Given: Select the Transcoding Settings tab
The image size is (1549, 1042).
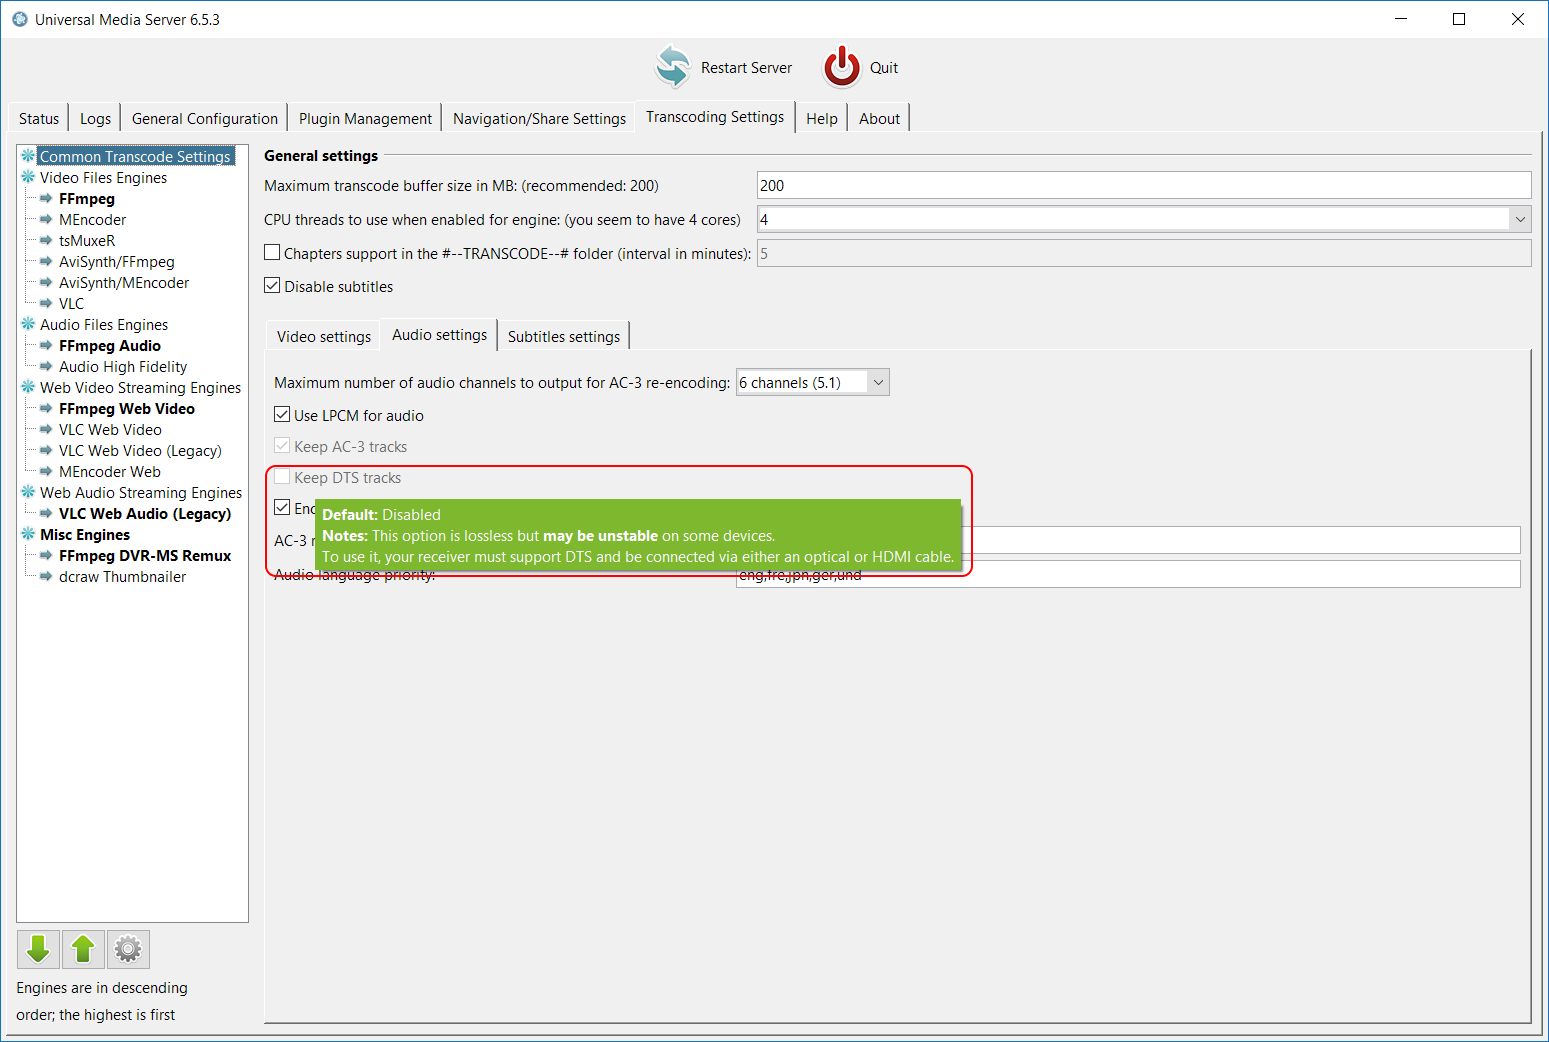Looking at the screenshot, I should (x=715, y=116).
